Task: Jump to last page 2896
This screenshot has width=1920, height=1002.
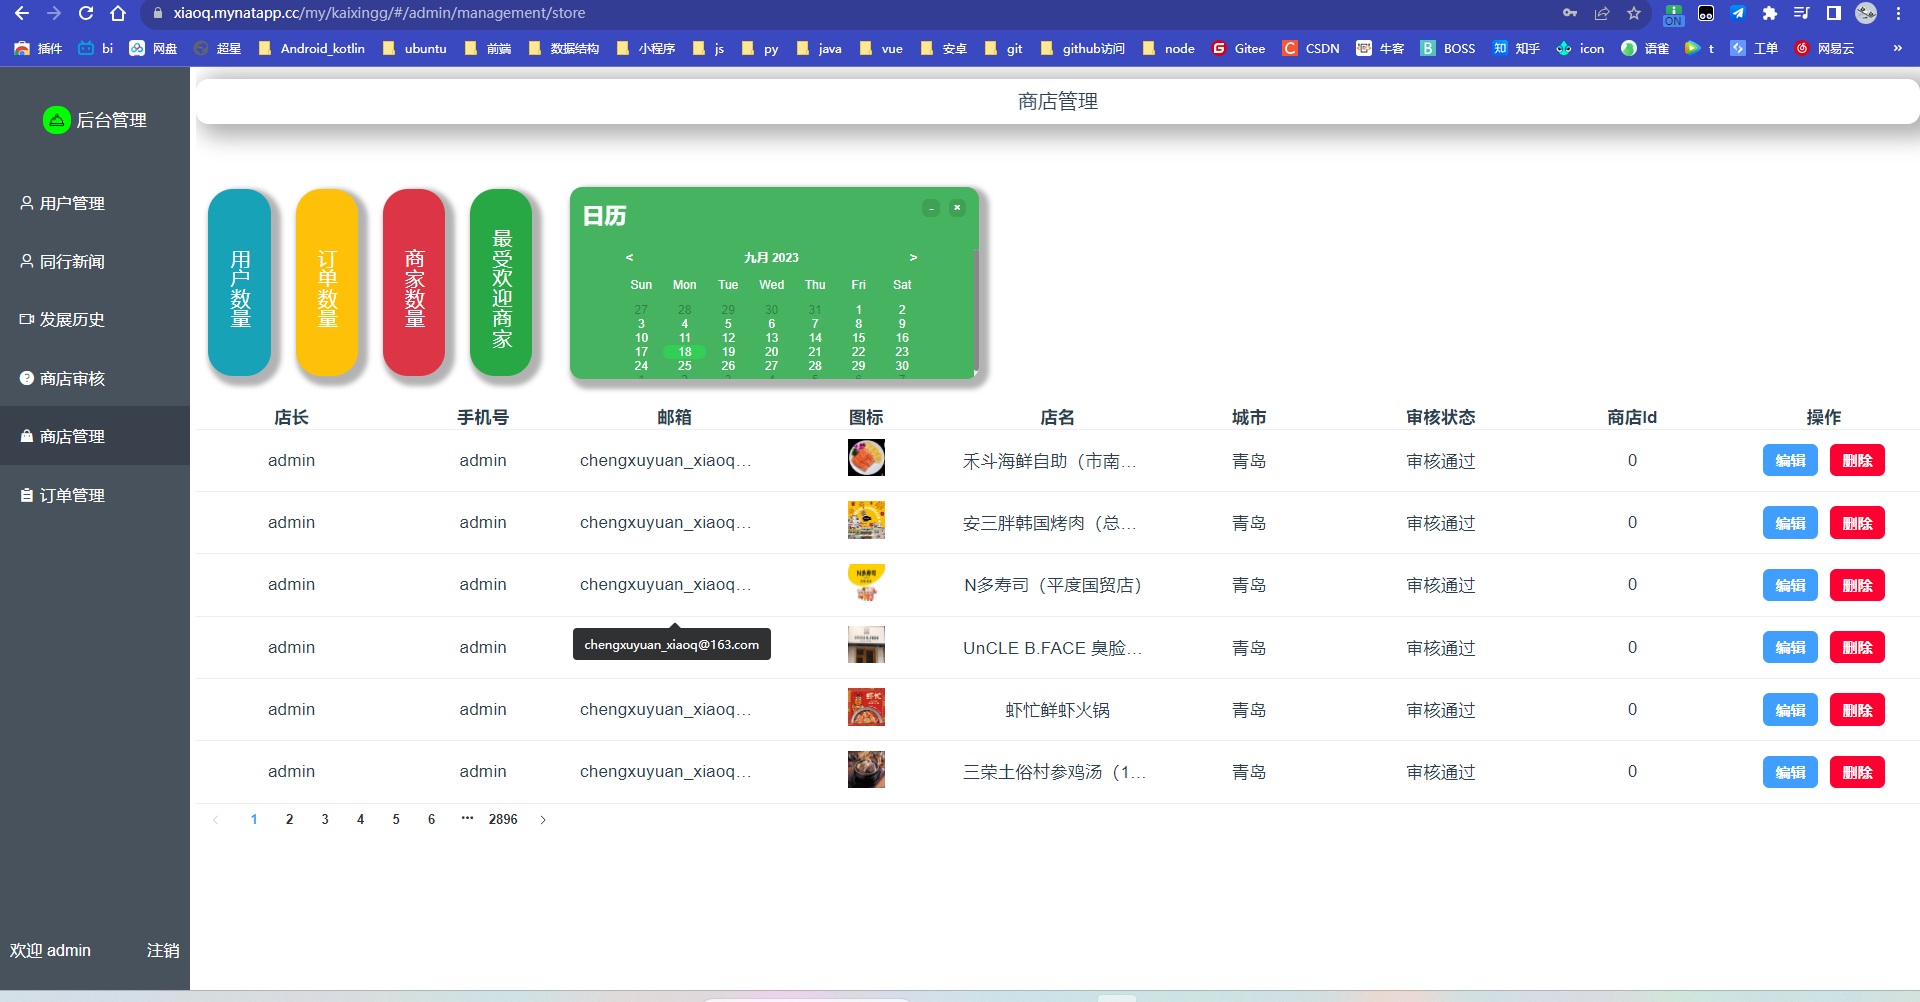Action: click(x=503, y=819)
